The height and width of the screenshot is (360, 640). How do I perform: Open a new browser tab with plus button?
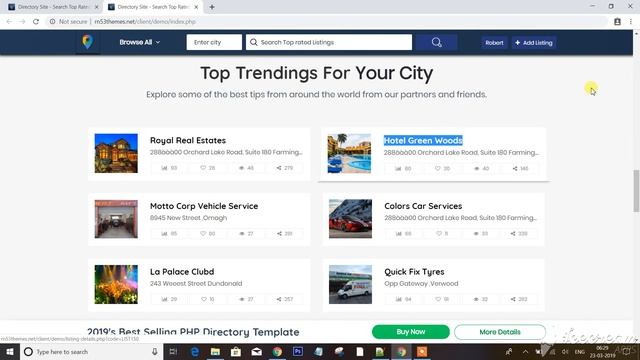212,7
